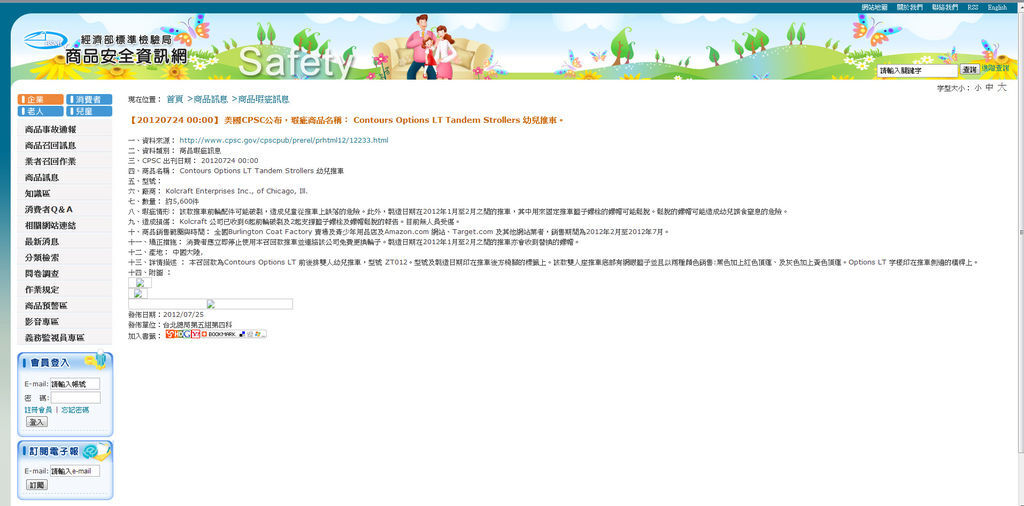Switch to the English site version
Image resolution: width=1024 pixels, height=506 pixels.
pos(997,7)
